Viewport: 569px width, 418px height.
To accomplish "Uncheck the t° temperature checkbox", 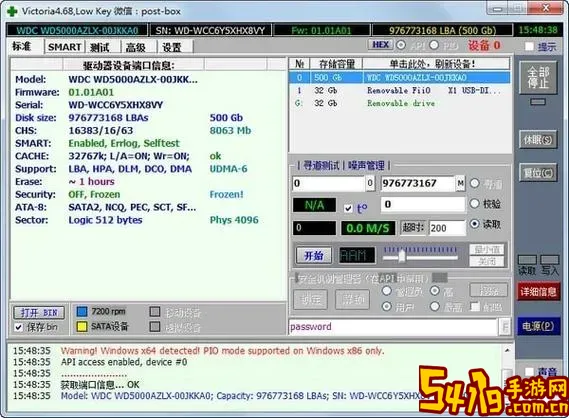I will click(x=348, y=208).
